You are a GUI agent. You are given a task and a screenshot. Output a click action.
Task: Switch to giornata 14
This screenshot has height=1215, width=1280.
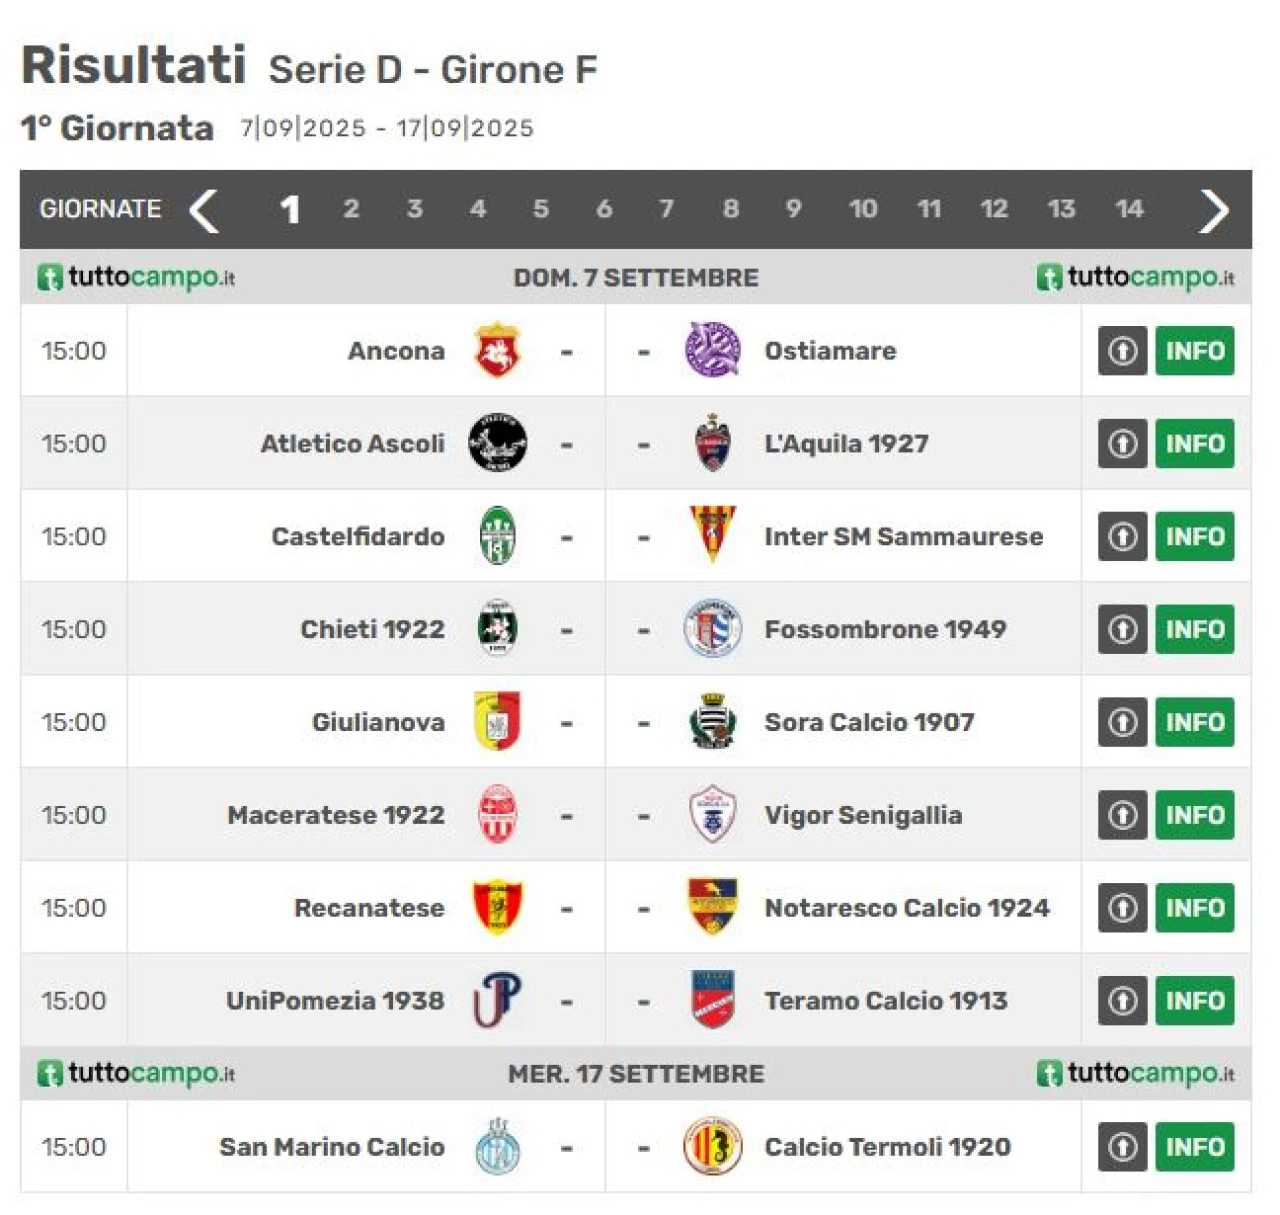pos(1129,209)
